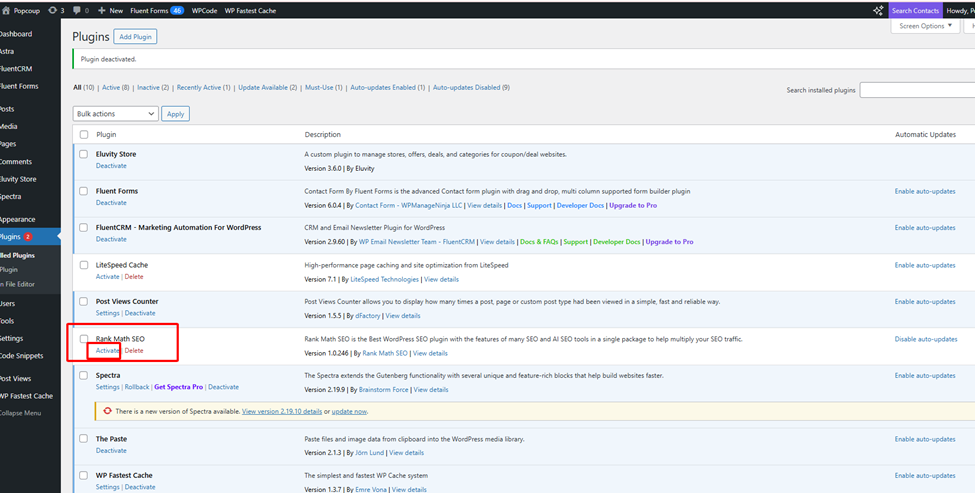
Task: Filter plugins by Must-Use (1)
Action: pos(323,88)
